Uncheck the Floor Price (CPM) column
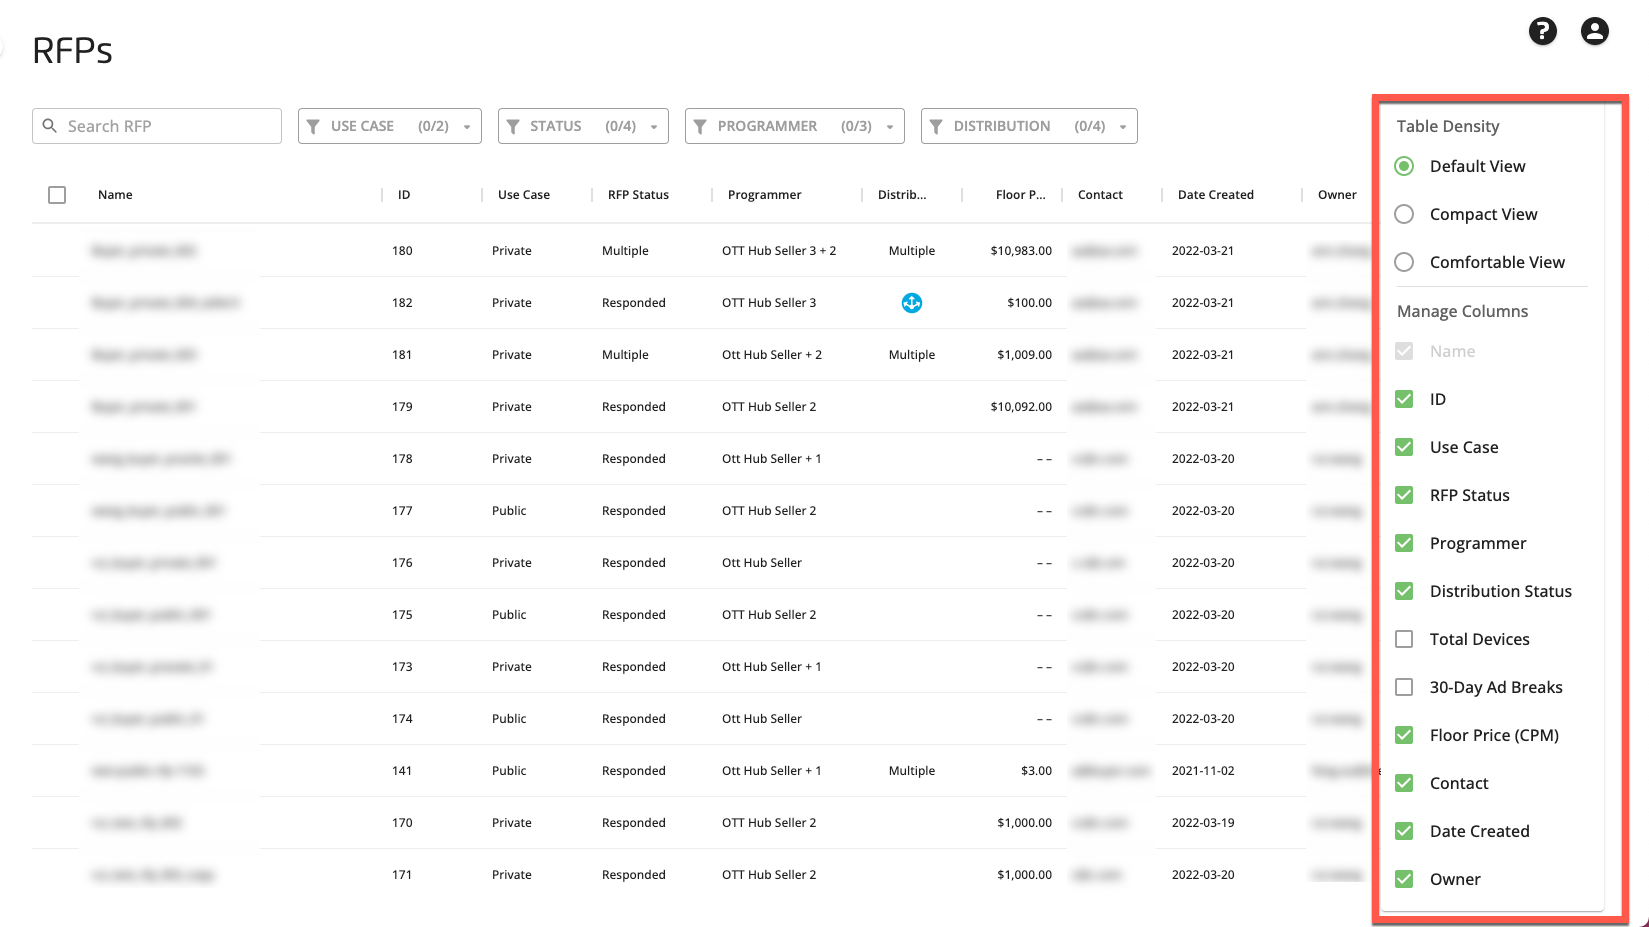The image size is (1649, 927). point(1404,735)
